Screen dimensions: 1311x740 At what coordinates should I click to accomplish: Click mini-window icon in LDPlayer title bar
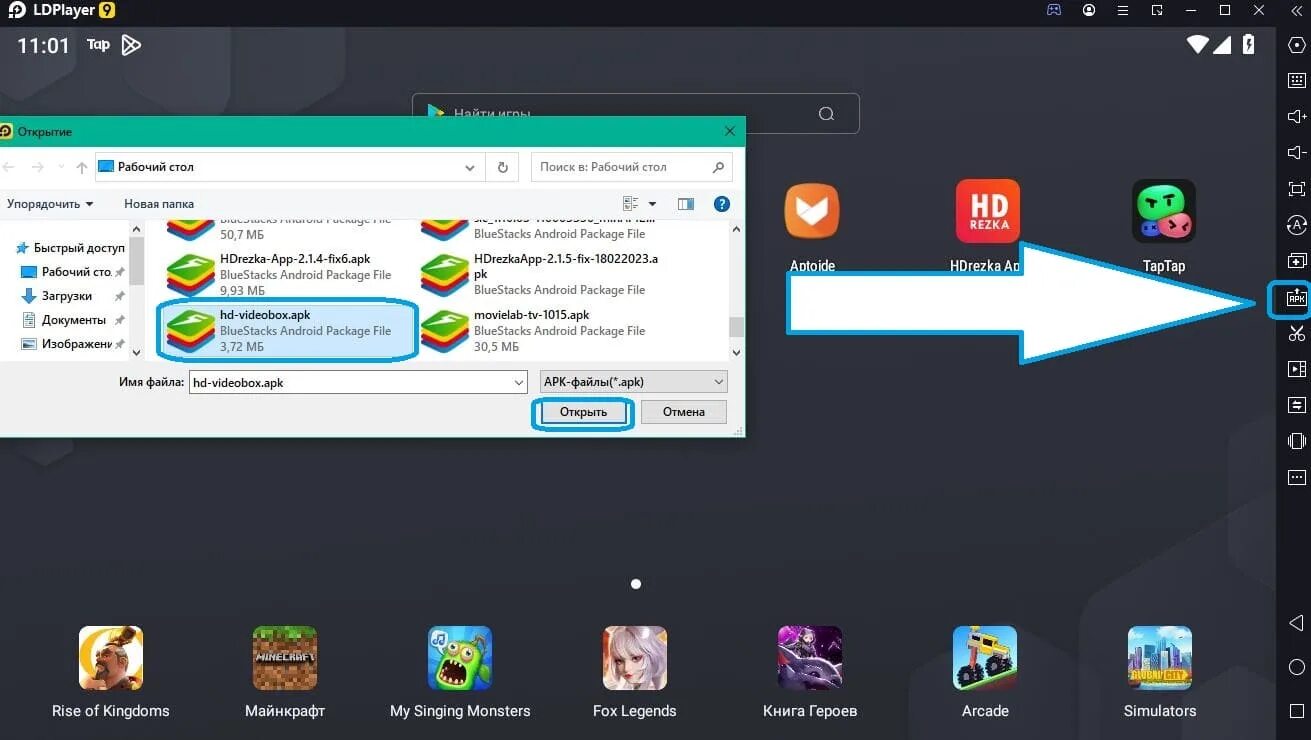pyautogui.click(x=1157, y=10)
